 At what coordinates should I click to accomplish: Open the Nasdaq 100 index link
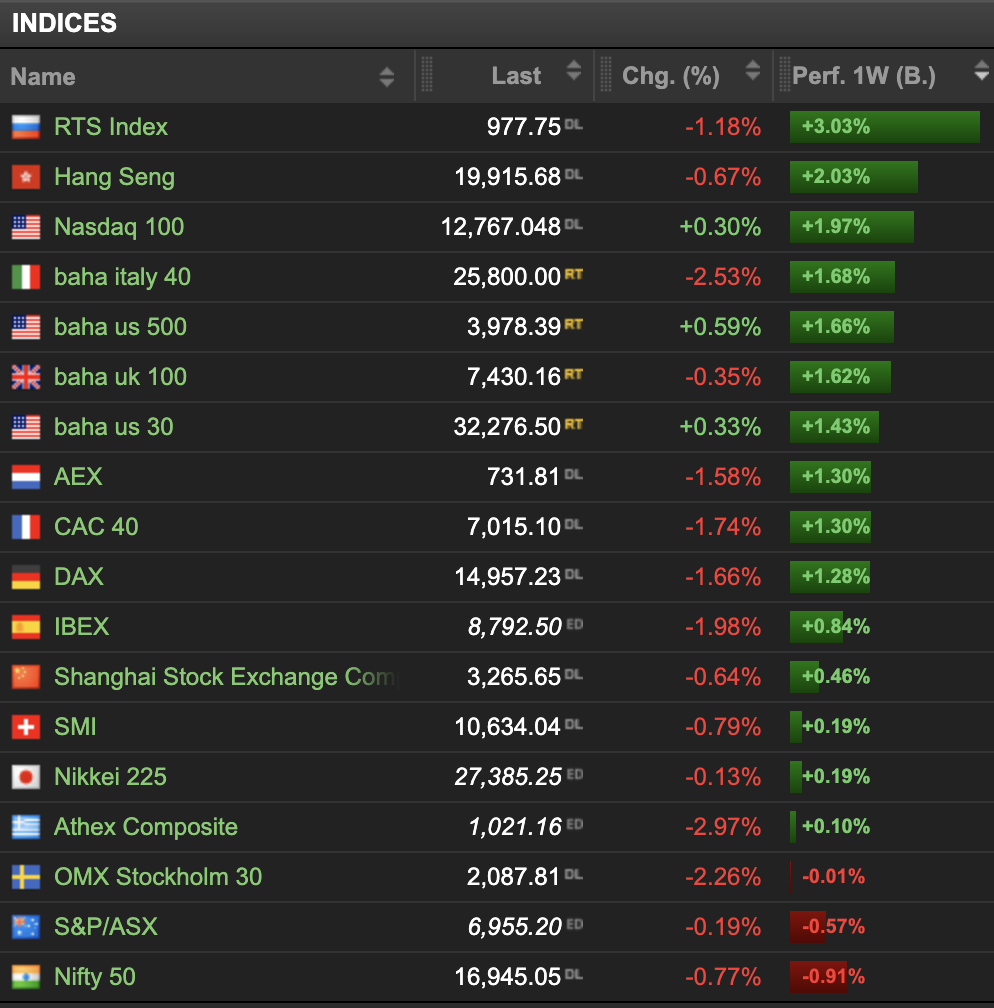coord(119,227)
